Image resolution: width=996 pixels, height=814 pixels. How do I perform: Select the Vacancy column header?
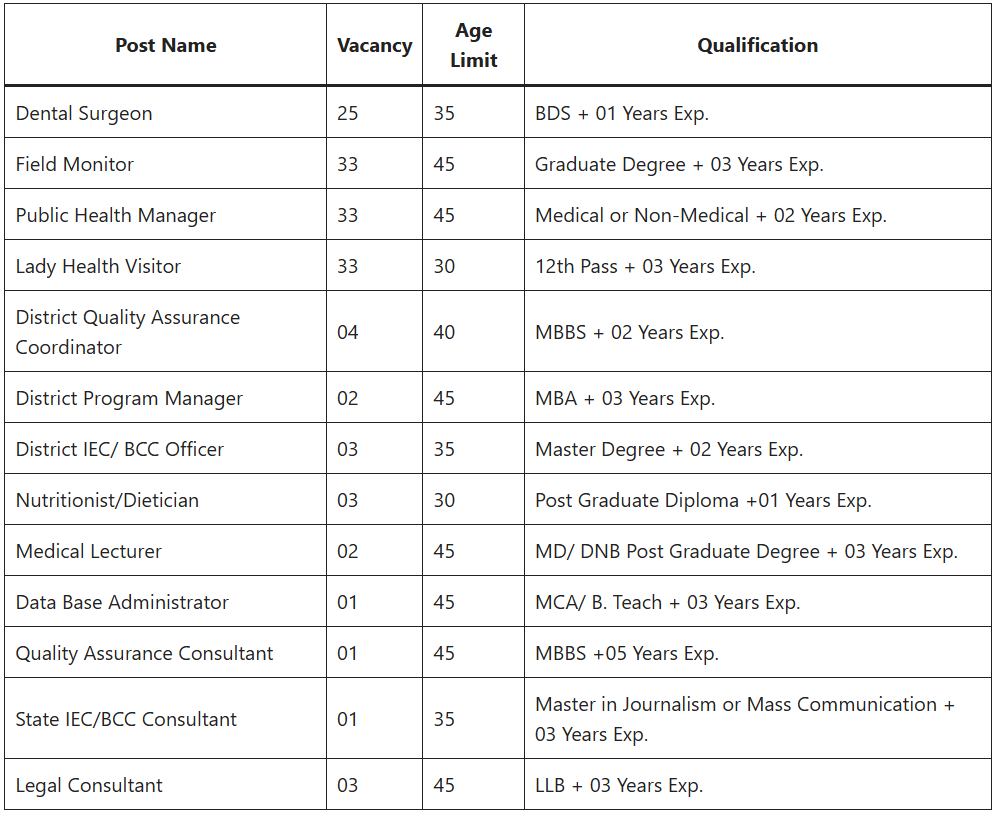pyautogui.click(x=374, y=45)
